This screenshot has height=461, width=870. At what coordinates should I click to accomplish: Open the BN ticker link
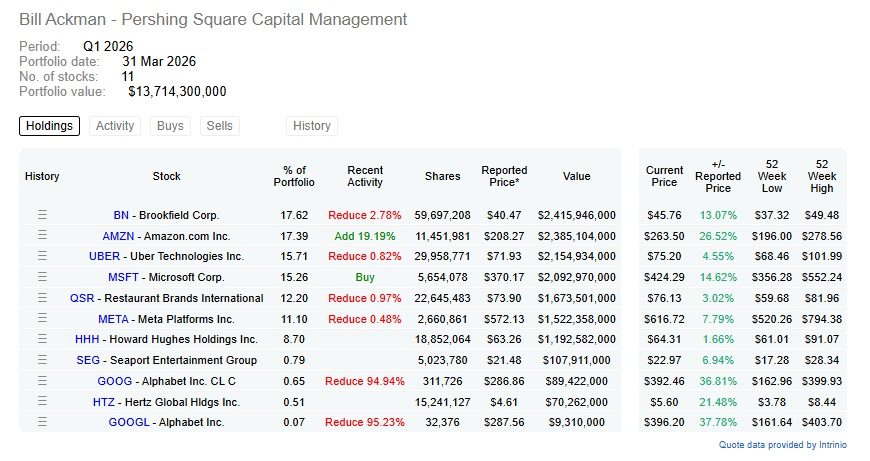click(121, 215)
